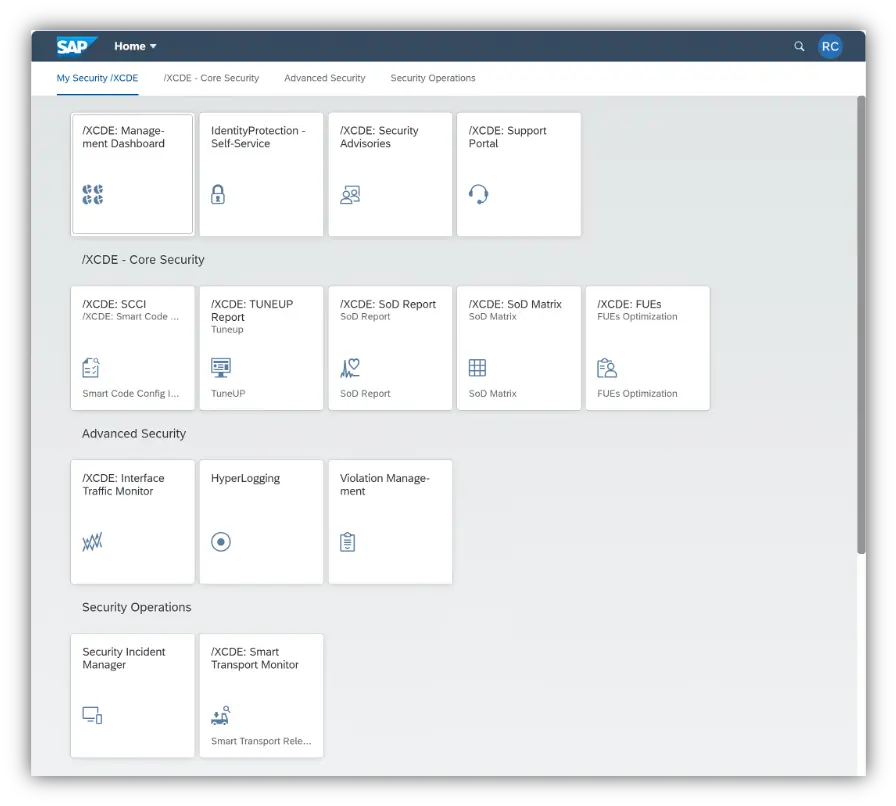Open IdentityProtection - Self-Service tile title

(x=258, y=137)
